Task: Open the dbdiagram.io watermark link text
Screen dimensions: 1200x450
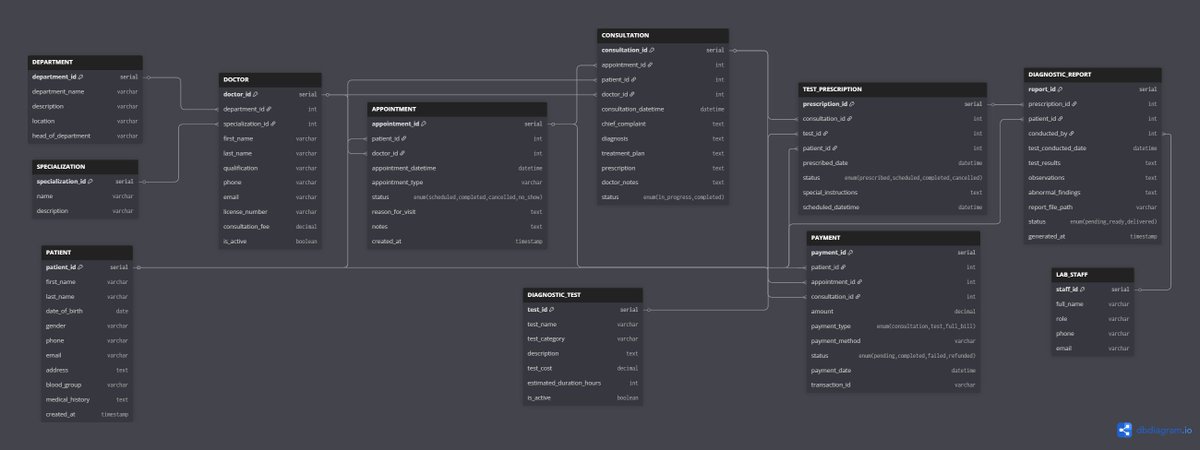Action: [x=1165, y=430]
